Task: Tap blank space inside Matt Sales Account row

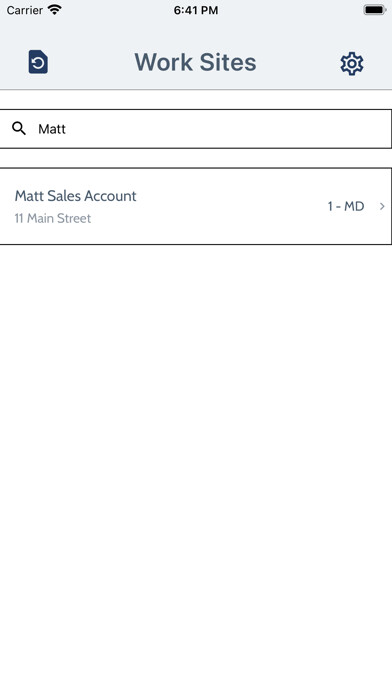Action: (x=231, y=206)
